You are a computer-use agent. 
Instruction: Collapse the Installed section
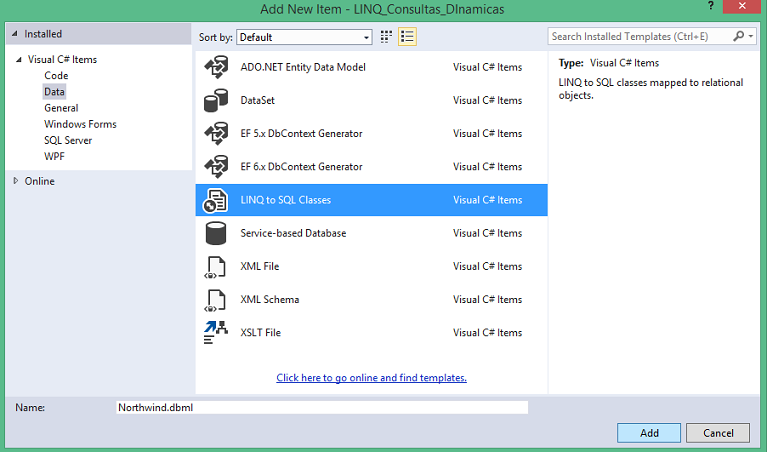[x=15, y=34]
